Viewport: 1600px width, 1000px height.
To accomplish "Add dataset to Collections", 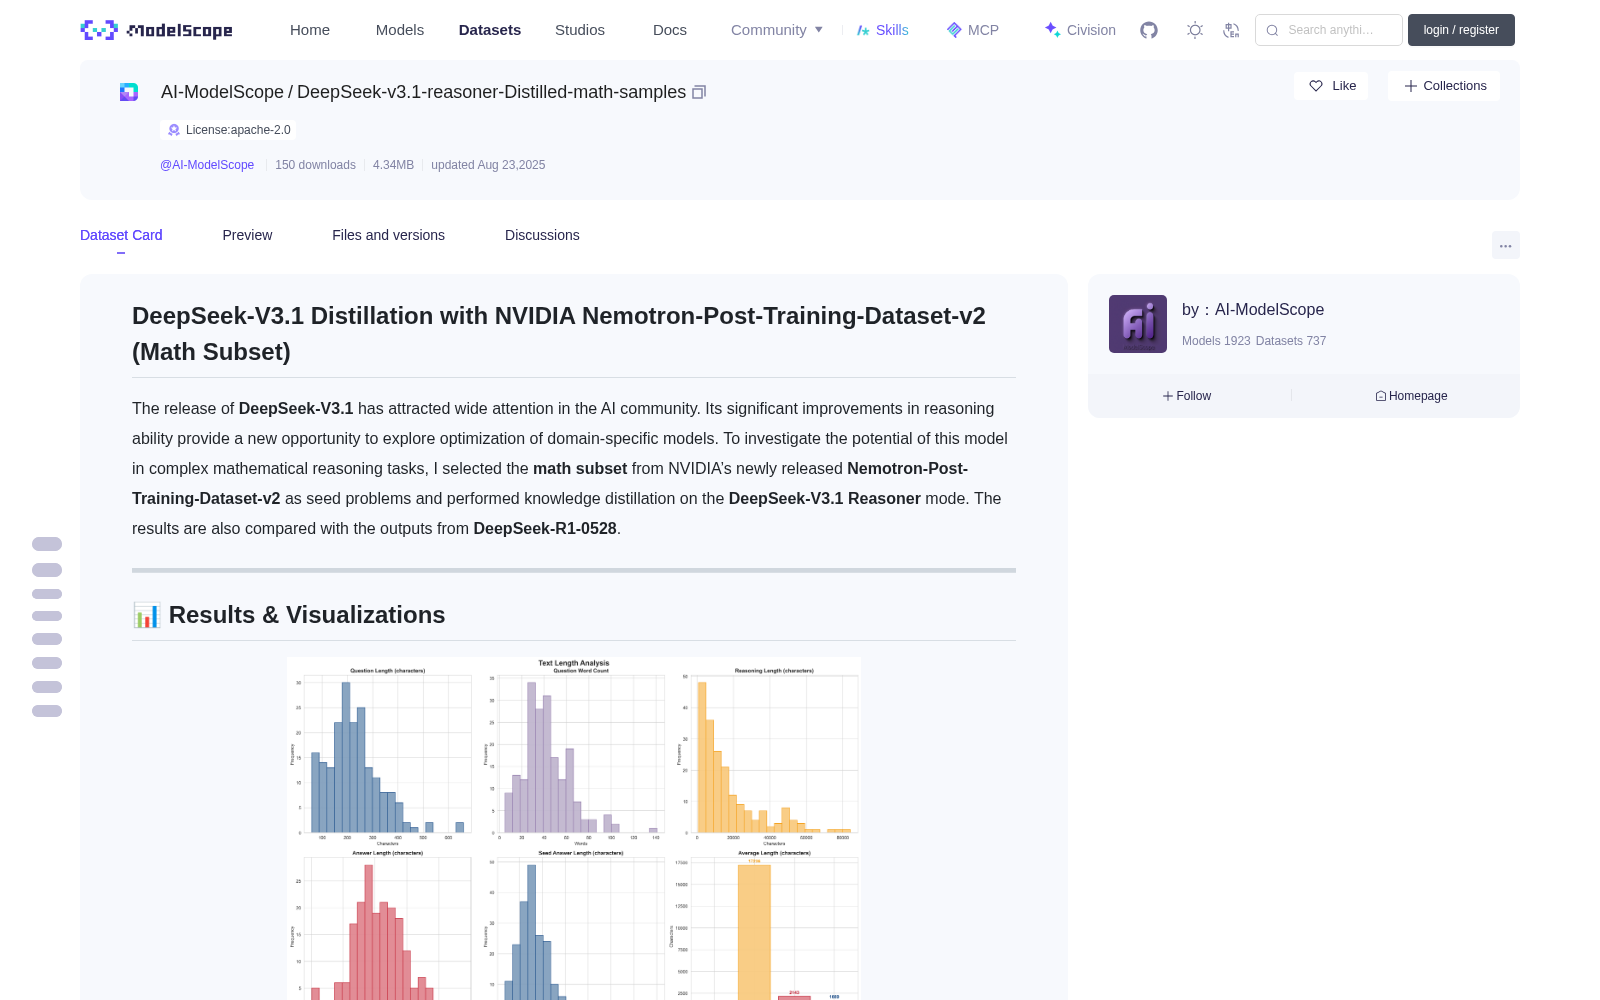I will click(x=1444, y=86).
